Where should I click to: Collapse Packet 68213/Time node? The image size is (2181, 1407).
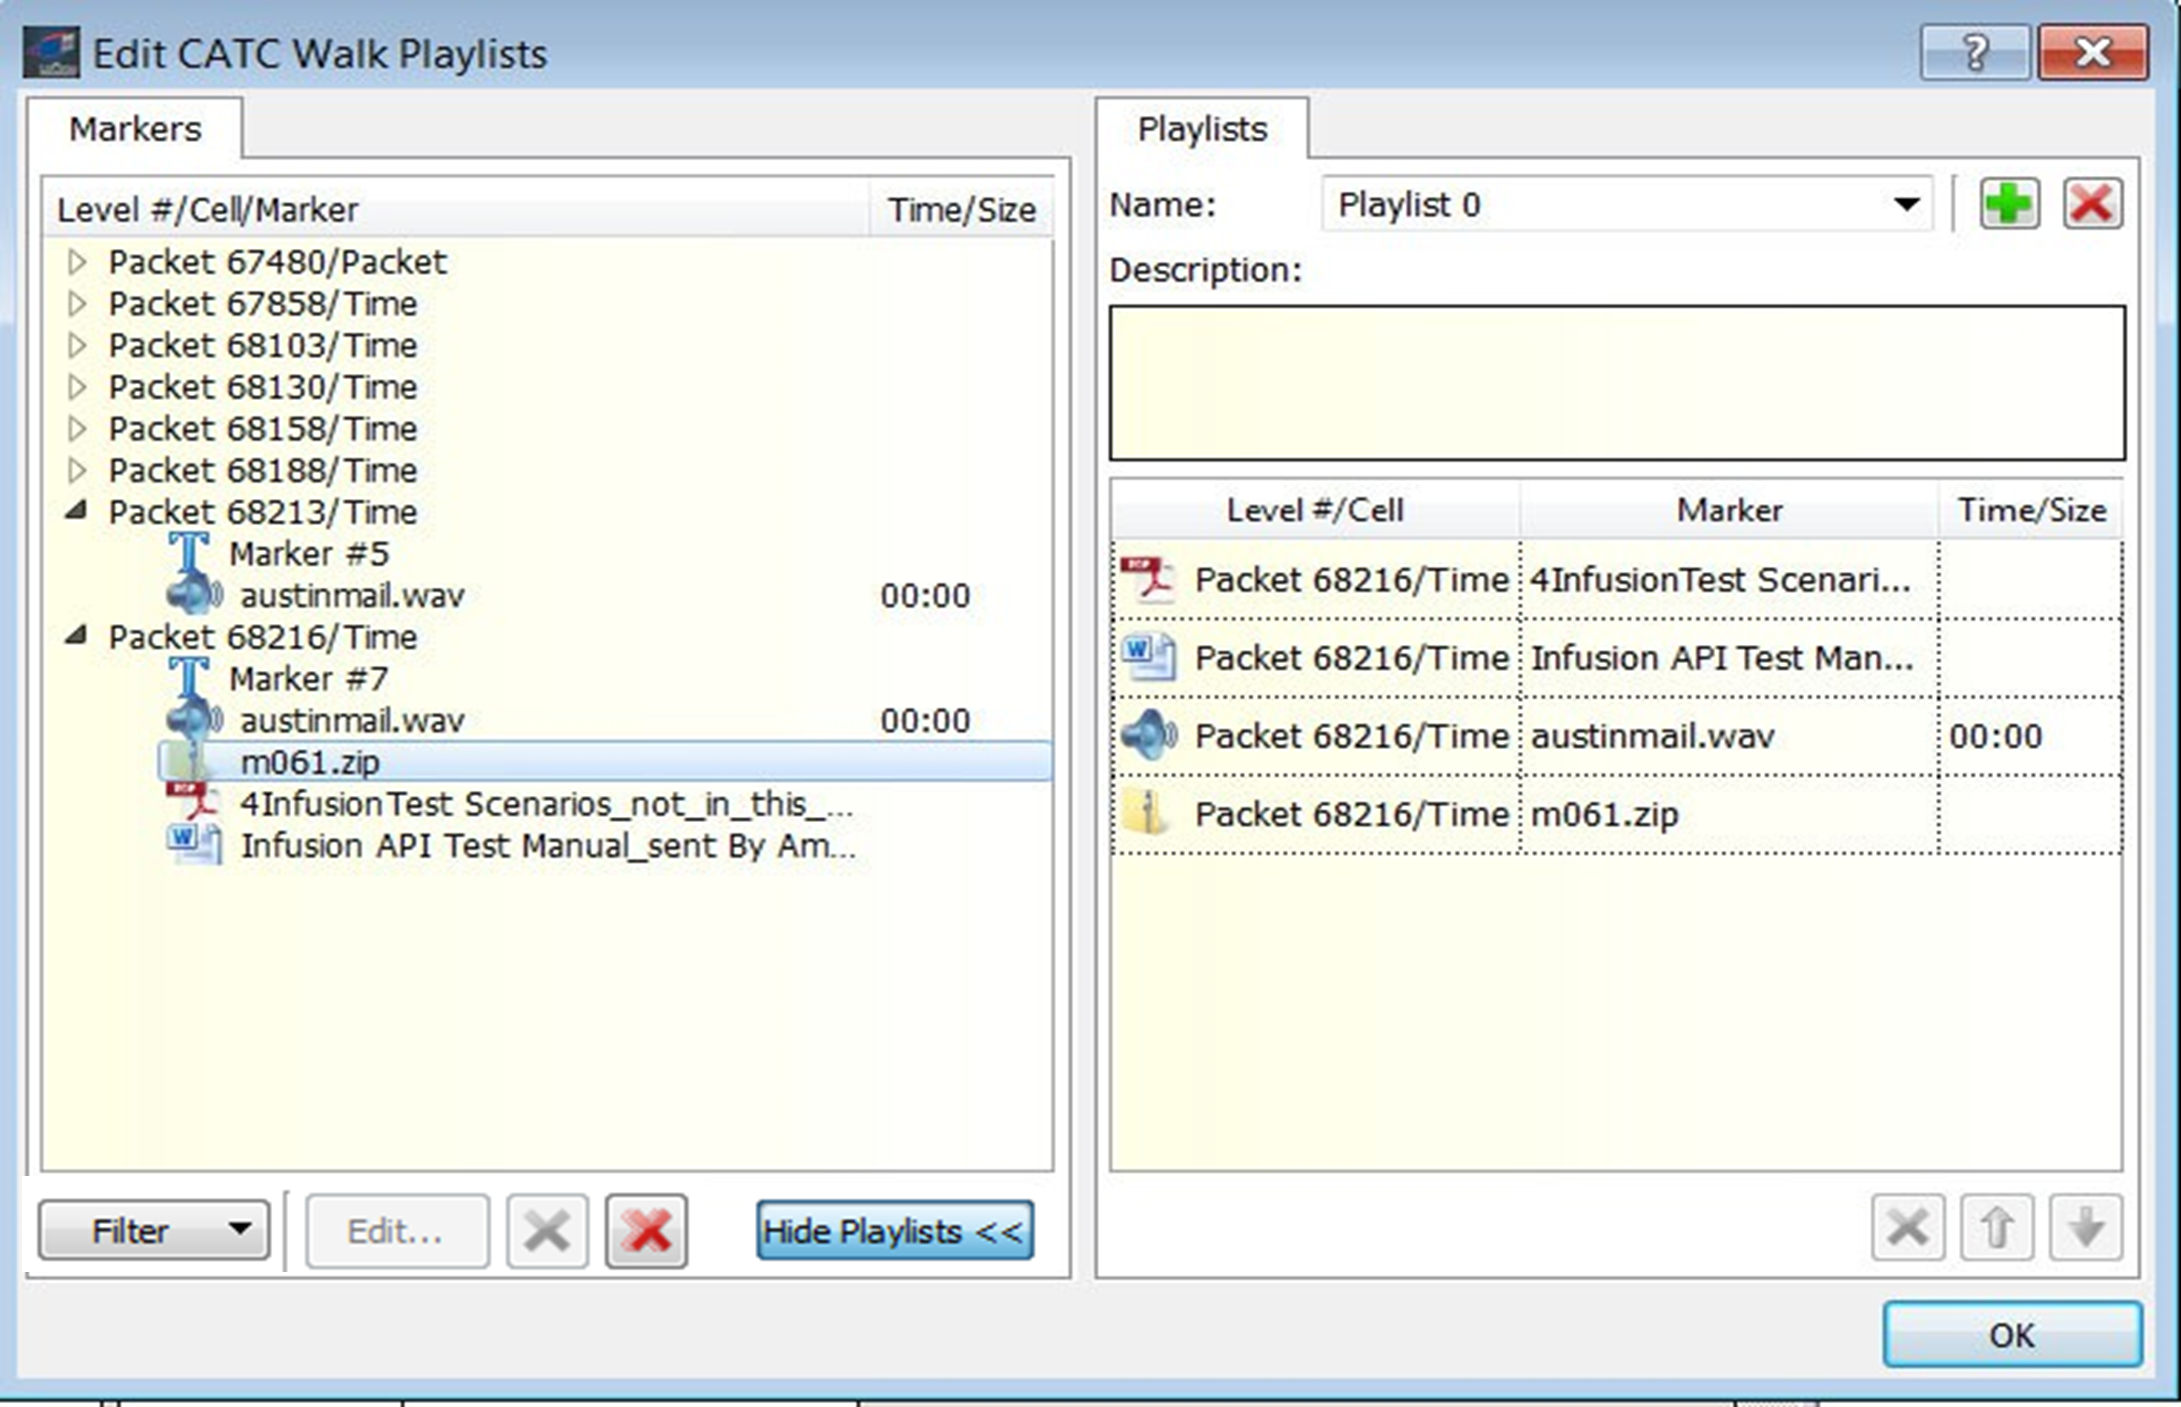76,511
